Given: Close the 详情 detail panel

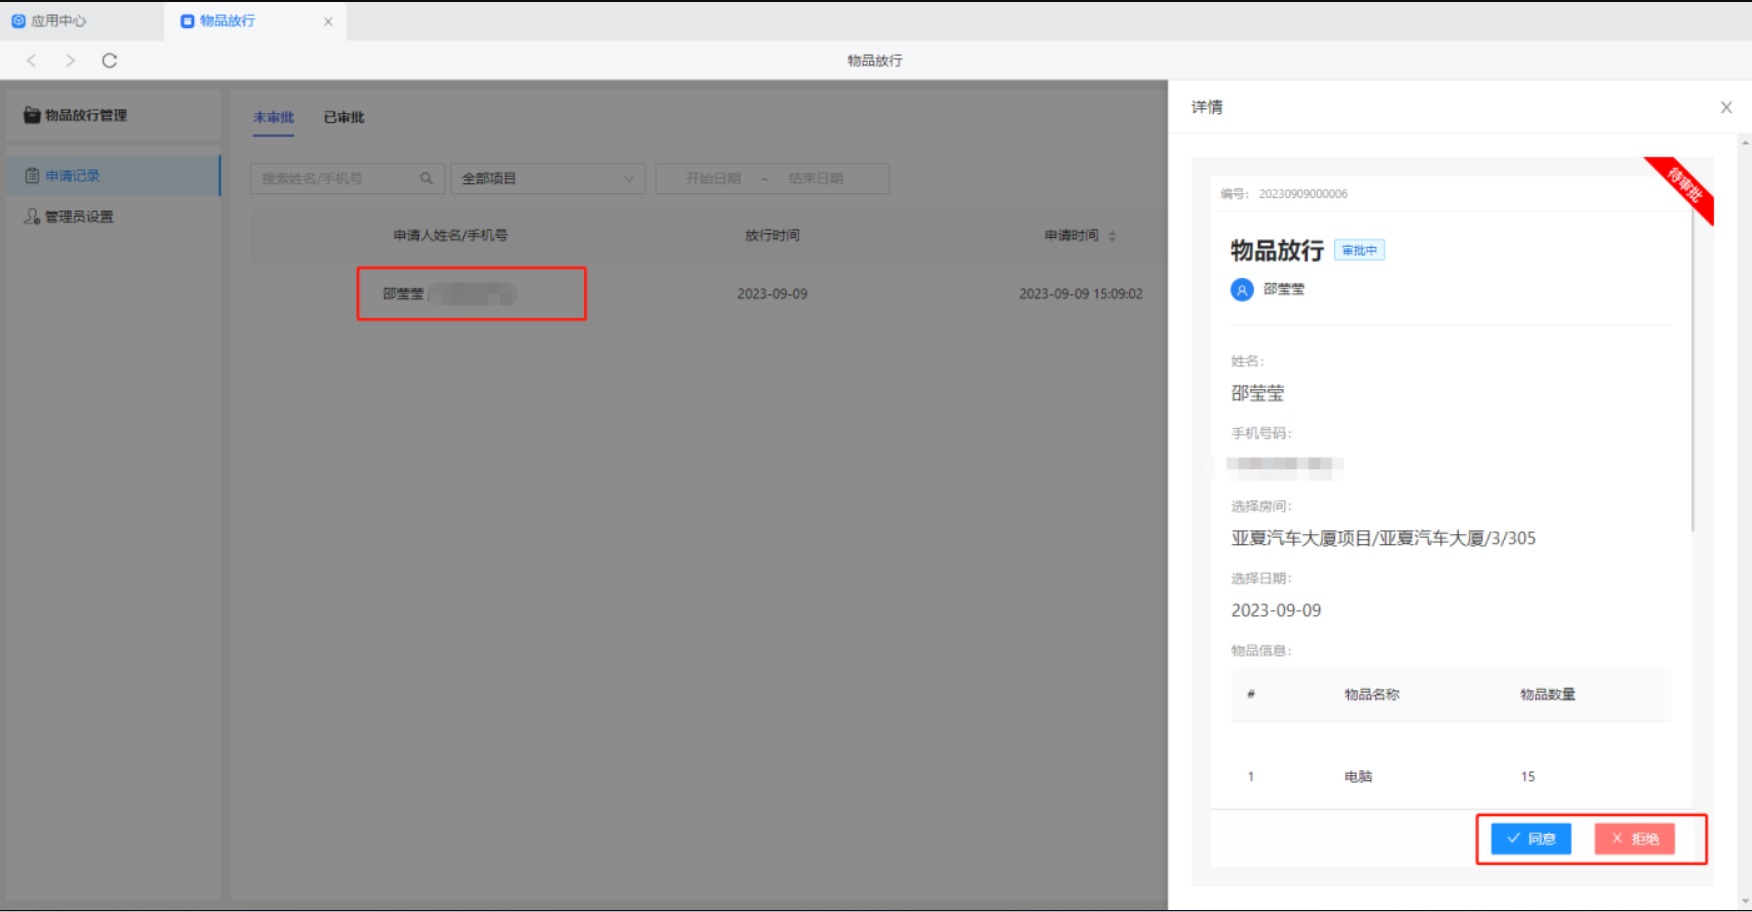Looking at the screenshot, I should point(1726,108).
